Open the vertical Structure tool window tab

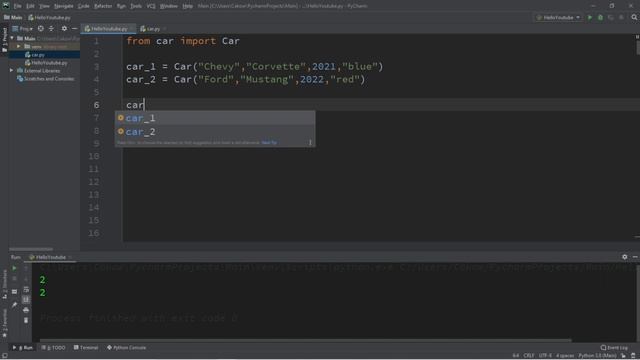click(4, 284)
